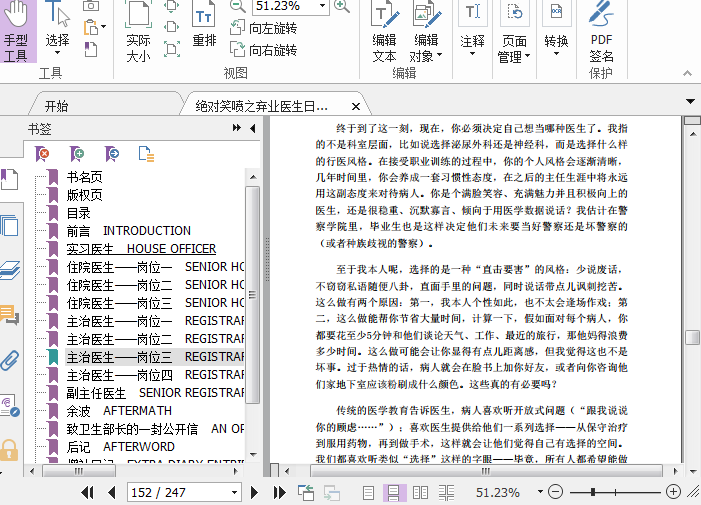
Task: Jump to the last page
Action: tap(279, 492)
